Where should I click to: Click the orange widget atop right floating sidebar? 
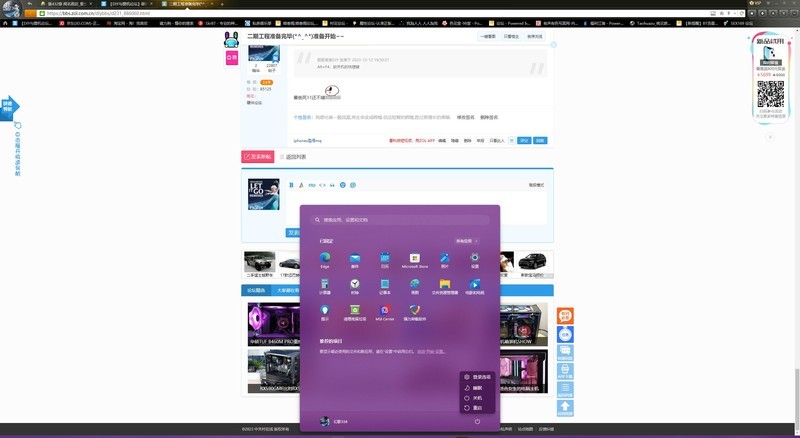tap(565, 315)
